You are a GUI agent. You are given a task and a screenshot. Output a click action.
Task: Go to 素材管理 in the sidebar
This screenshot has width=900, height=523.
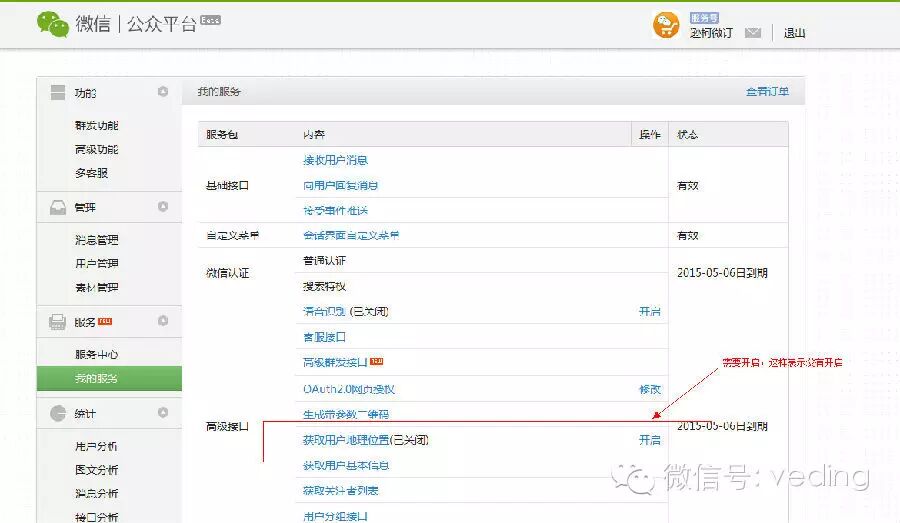(x=96, y=287)
